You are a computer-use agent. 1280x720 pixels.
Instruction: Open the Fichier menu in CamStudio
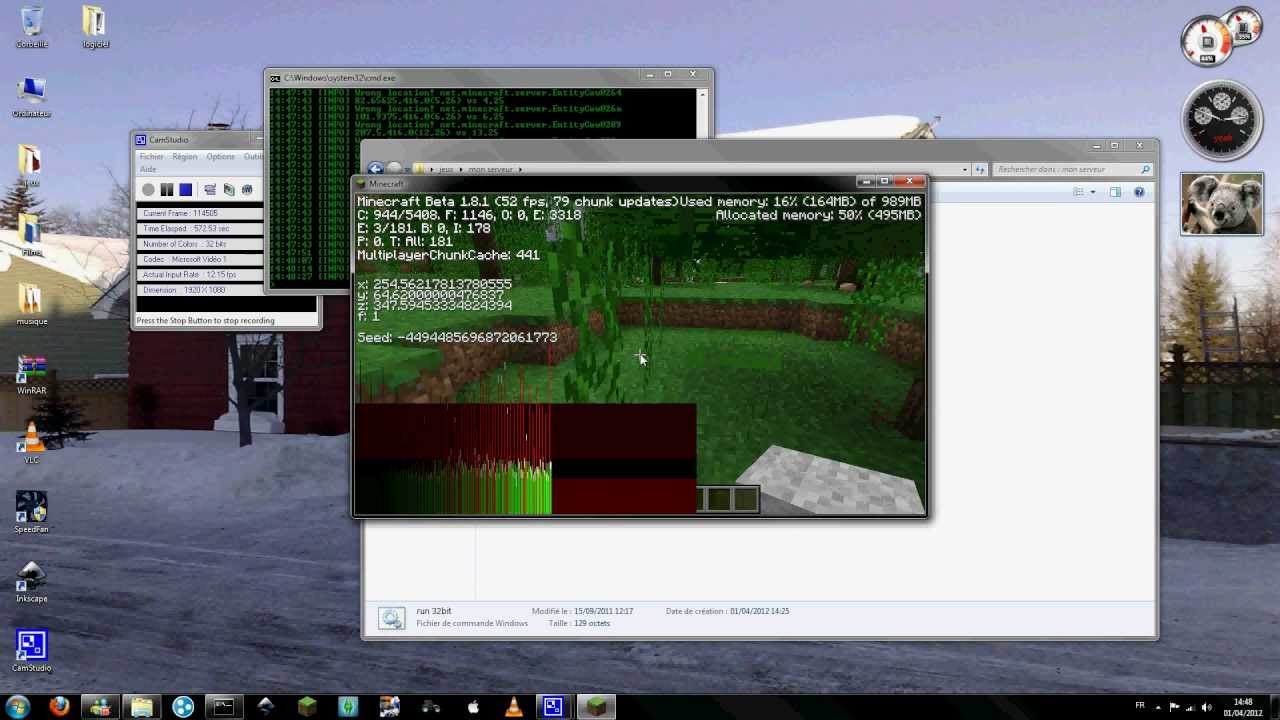pos(151,157)
